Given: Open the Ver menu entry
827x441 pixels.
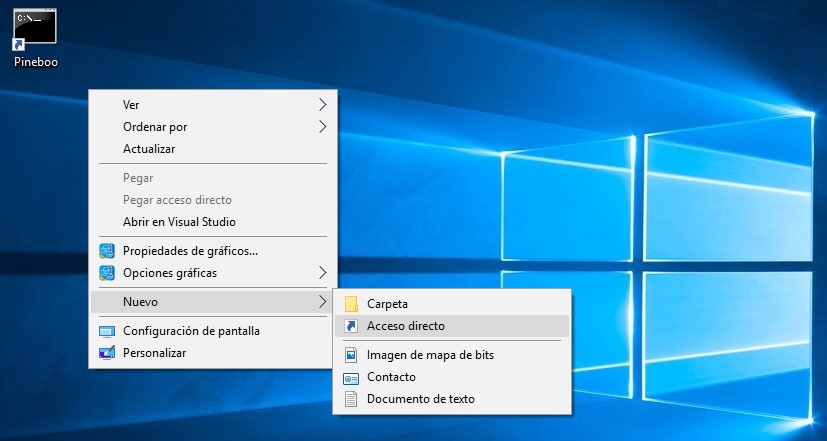Looking at the screenshot, I should [x=213, y=105].
